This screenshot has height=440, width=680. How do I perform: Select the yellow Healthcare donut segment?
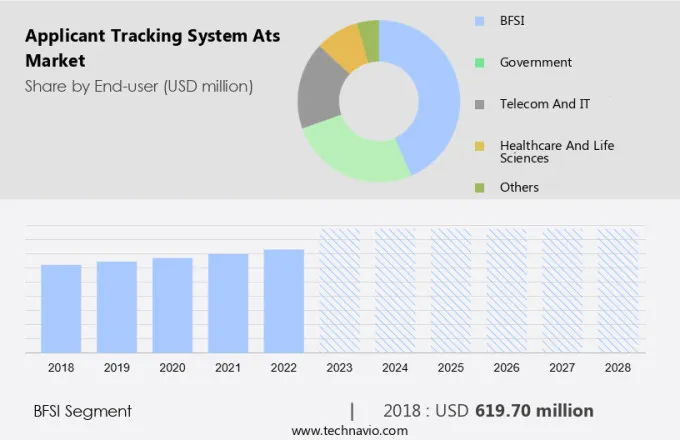(344, 46)
